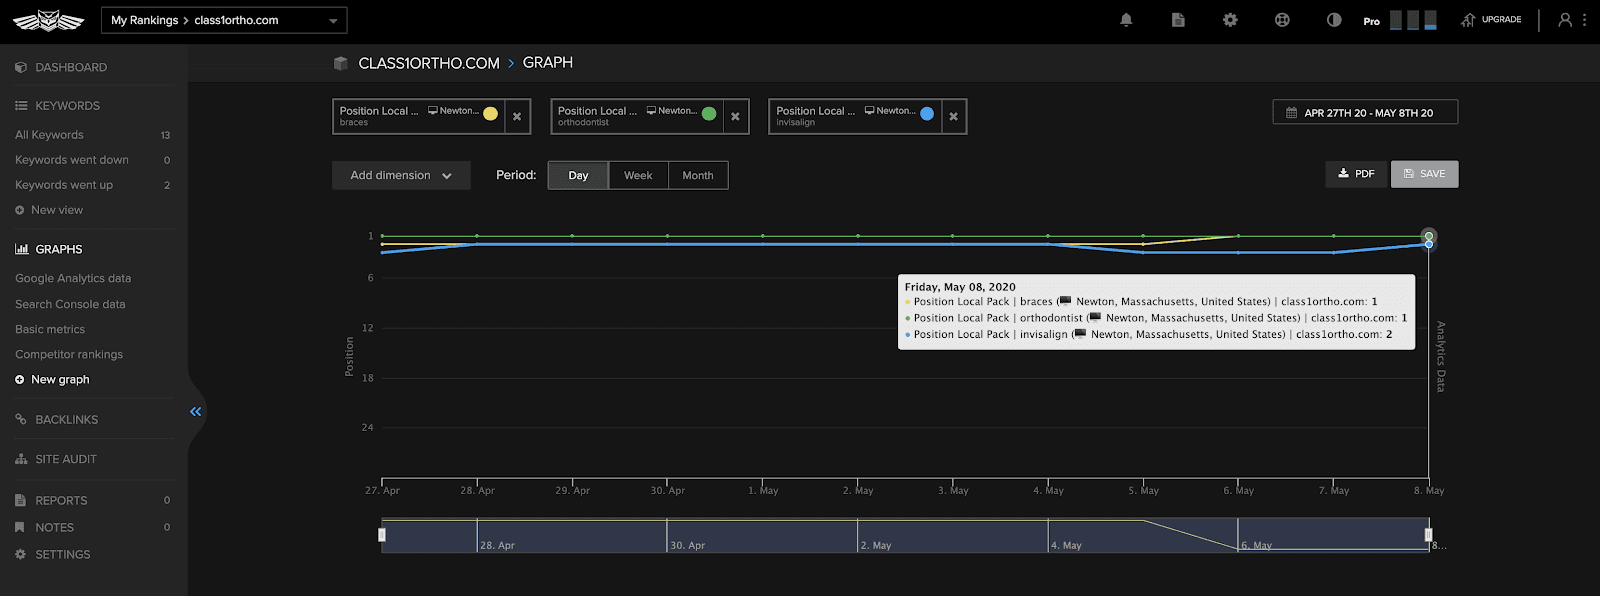Remove the orthodontist dimension
The width and height of the screenshot is (1600, 596).
tap(735, 116)
